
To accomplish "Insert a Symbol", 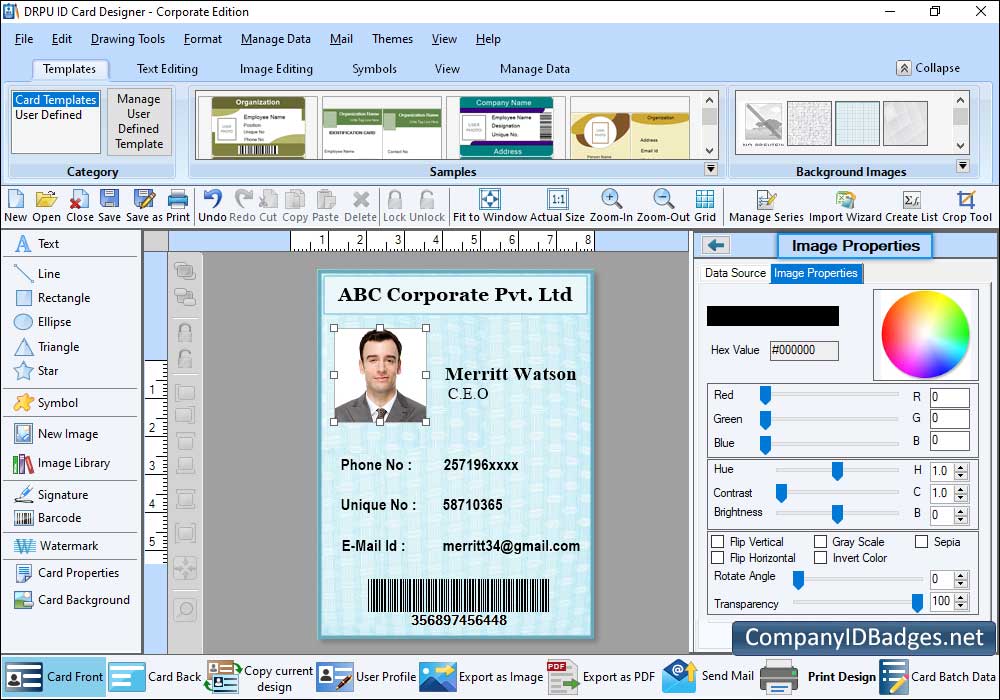I will (x=45, y=402).
